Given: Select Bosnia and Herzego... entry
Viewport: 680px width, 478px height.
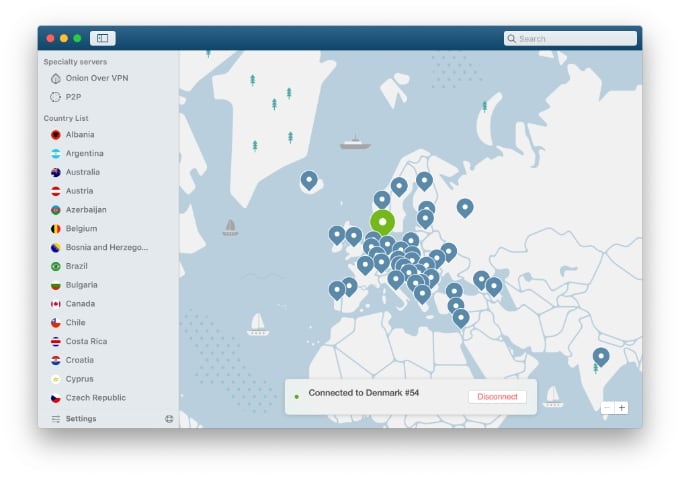Looking at the screenshot, I should coord(107,247).
